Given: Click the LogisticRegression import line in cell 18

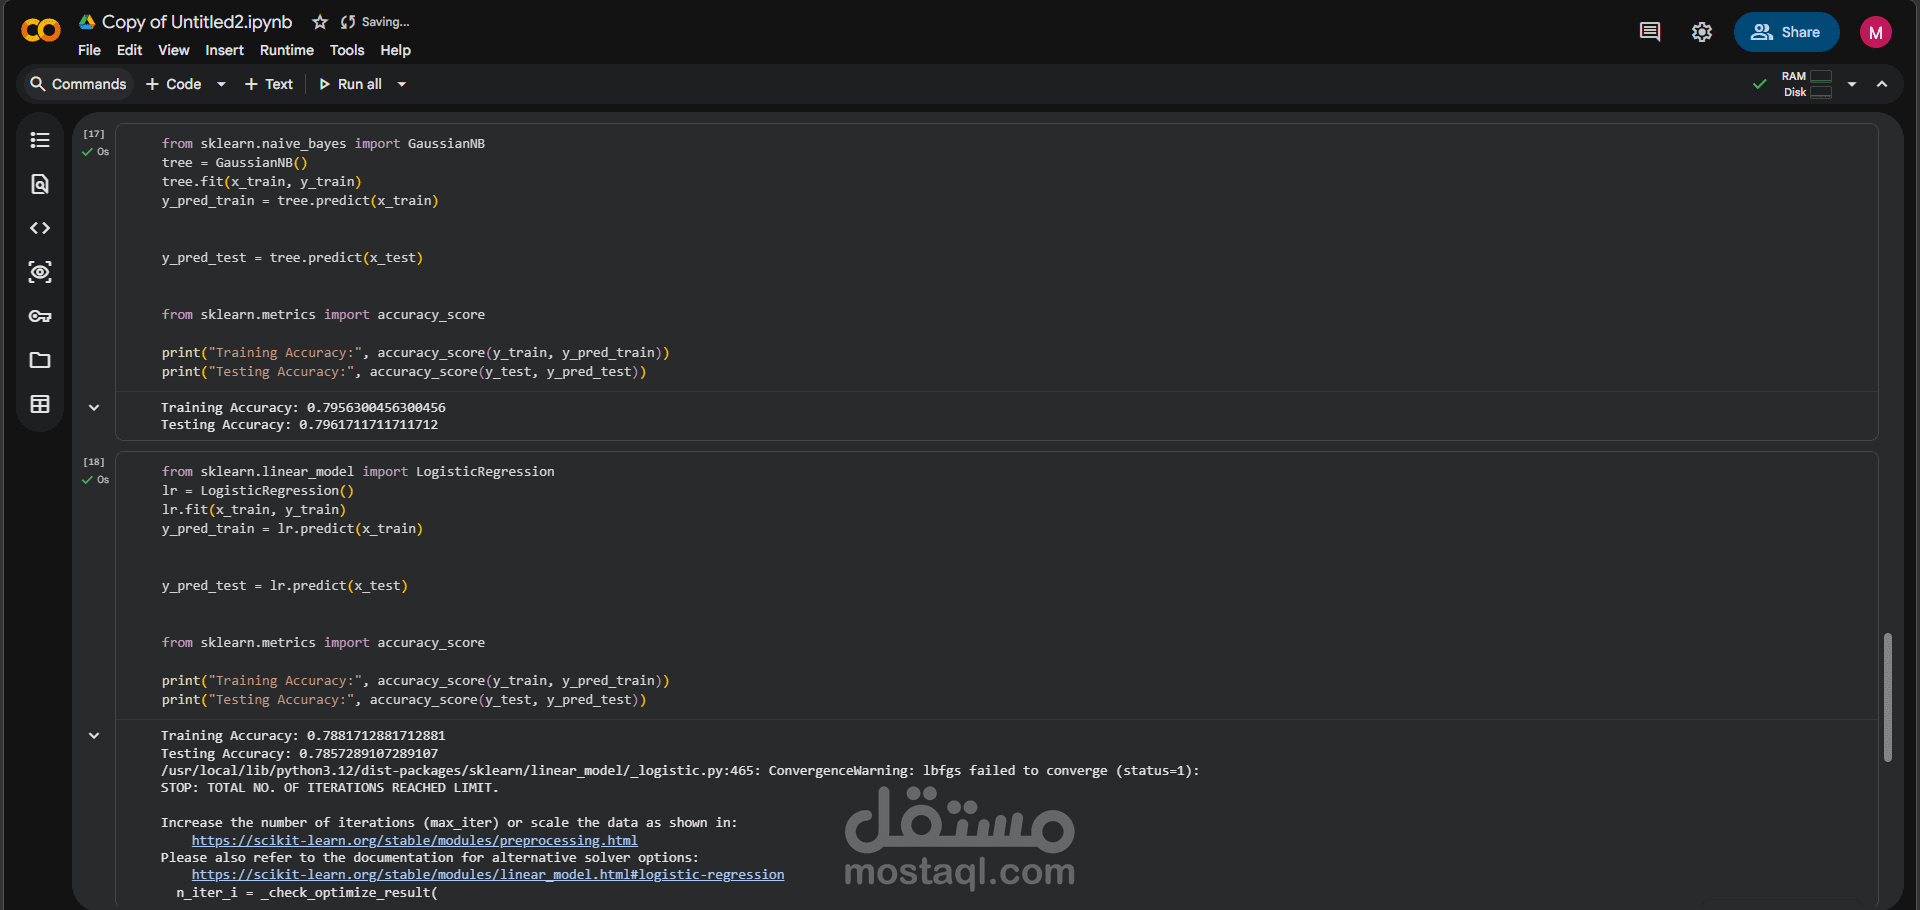Looking at the screenshot, I should pos(358,472).
